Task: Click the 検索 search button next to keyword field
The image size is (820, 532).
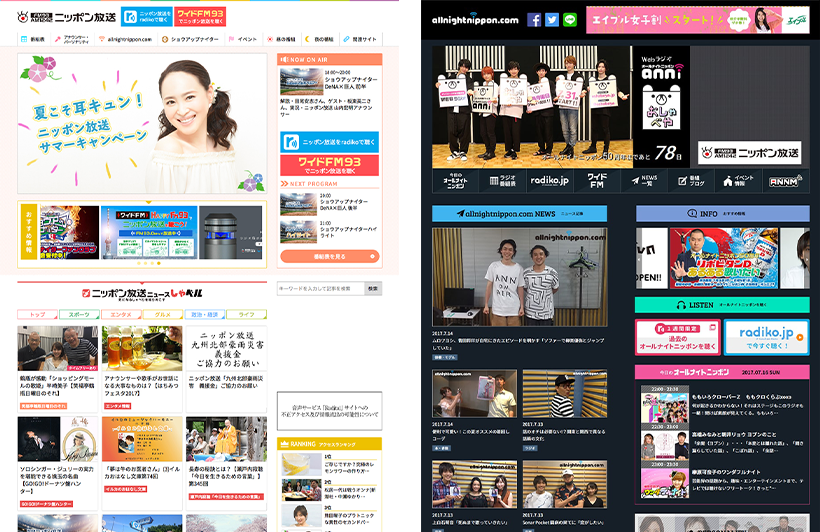Action: pos(373,288)
